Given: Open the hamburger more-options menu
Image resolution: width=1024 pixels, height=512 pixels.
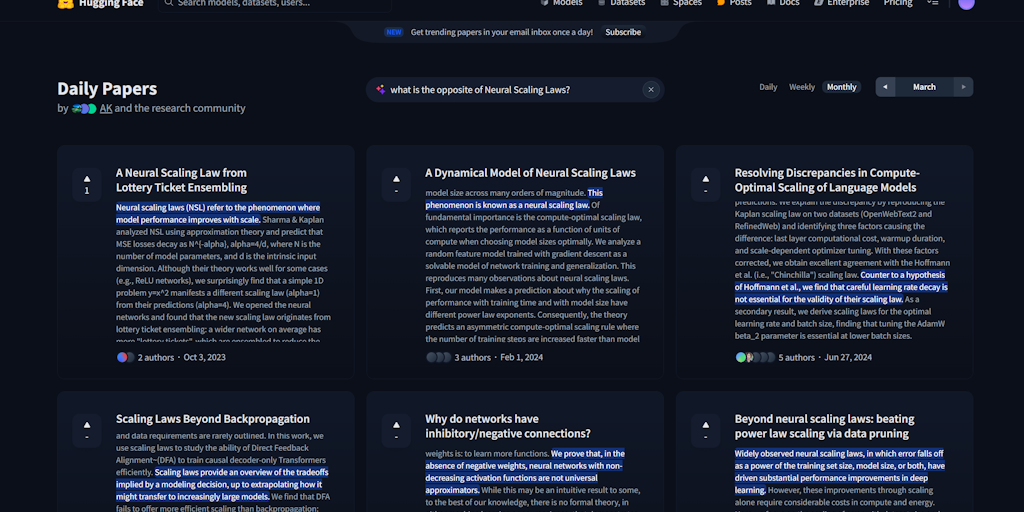Looking at the screenshot, I should (933, 3).
